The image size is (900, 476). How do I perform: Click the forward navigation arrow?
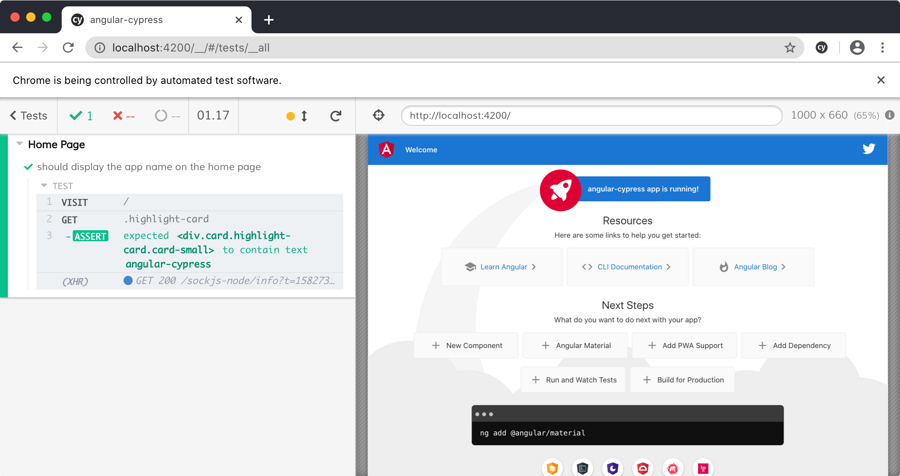(x=42, y=48)
